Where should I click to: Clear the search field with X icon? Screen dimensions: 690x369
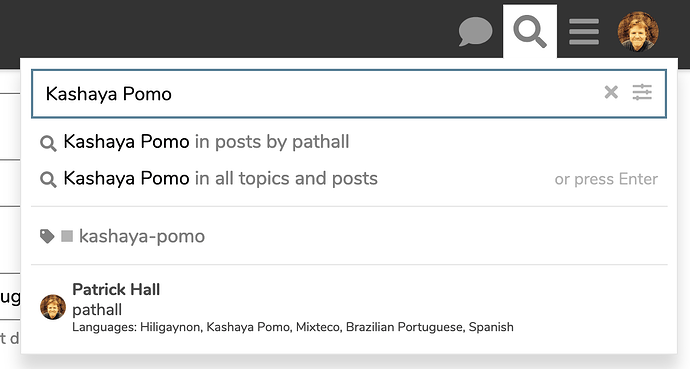click(611, 92)
